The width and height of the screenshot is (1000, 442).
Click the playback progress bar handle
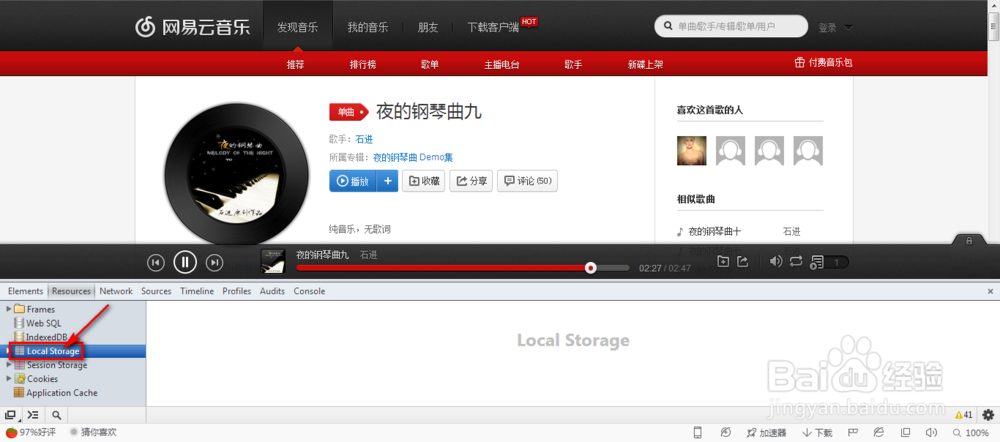(591, 268)
